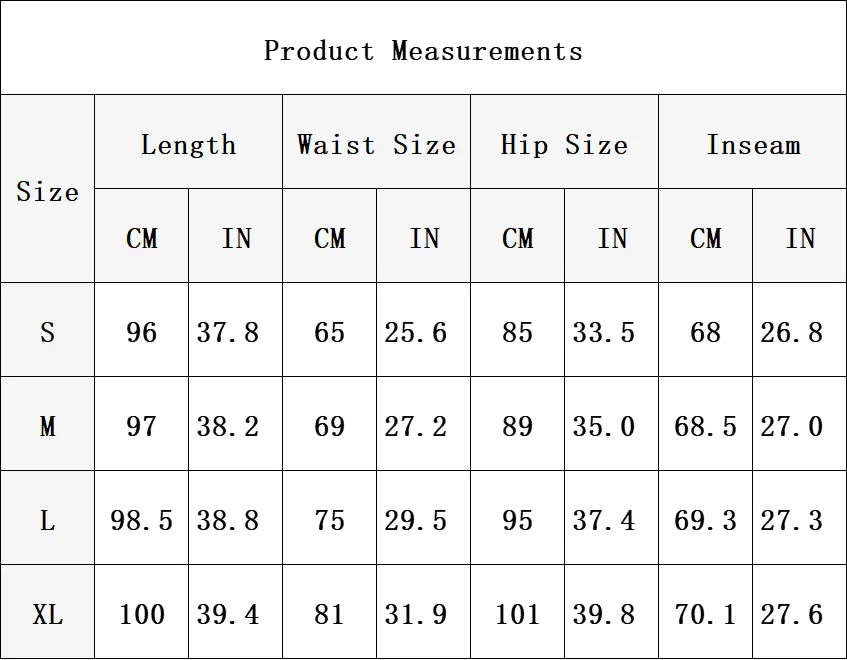Click the 35.0 hip inches cell
847x660 pixels.
pos(611,426)
